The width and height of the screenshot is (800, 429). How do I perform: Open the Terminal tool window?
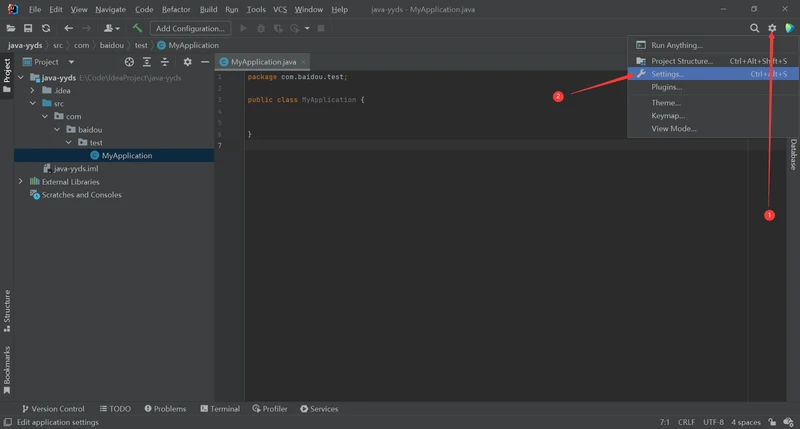tap(219, 409)
